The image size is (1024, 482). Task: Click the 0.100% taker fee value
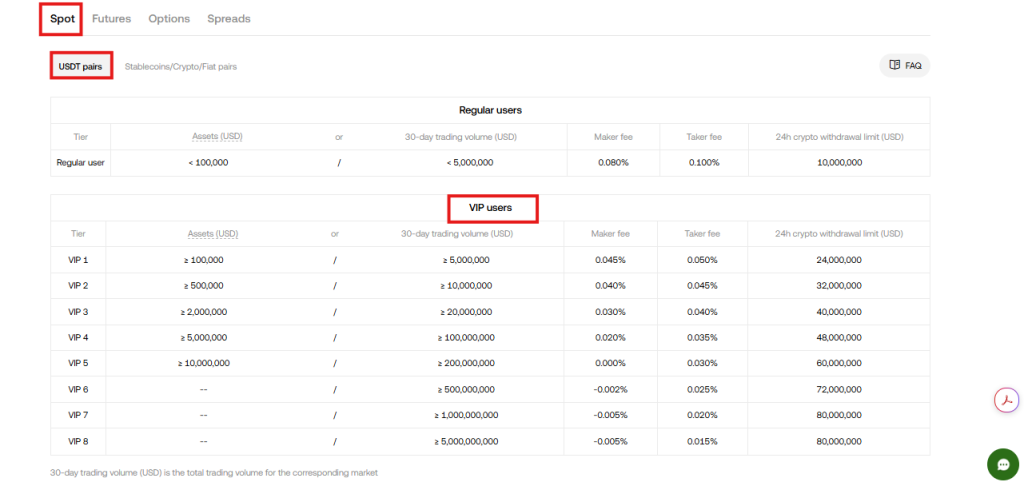tap(704, 163)
